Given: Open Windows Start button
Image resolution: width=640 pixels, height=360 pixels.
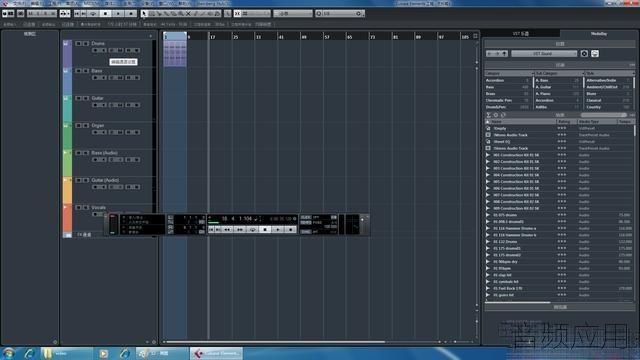Looking at the screenshot, I should tap(8, 353).
